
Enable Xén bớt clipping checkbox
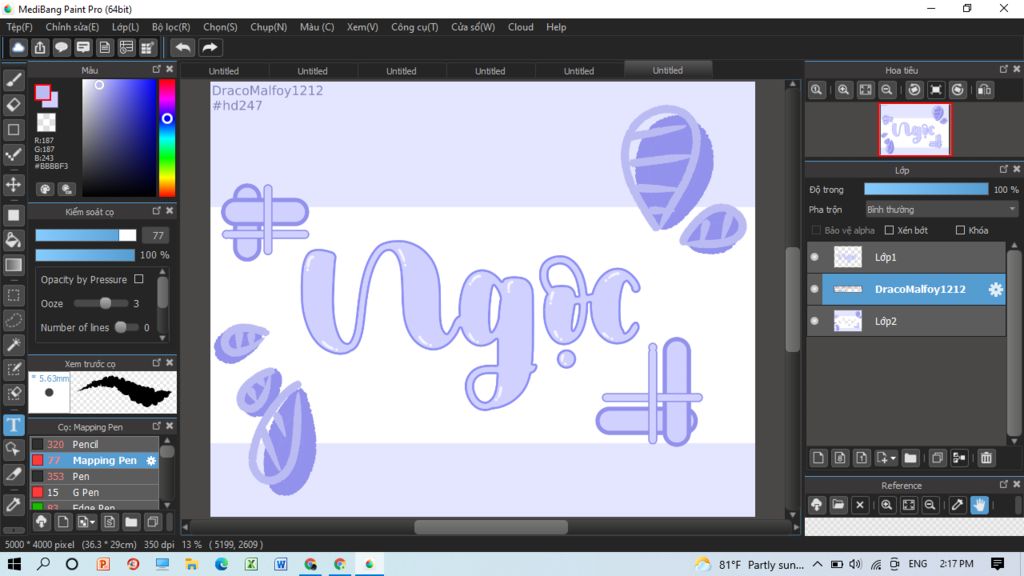[x=889, y=230]
